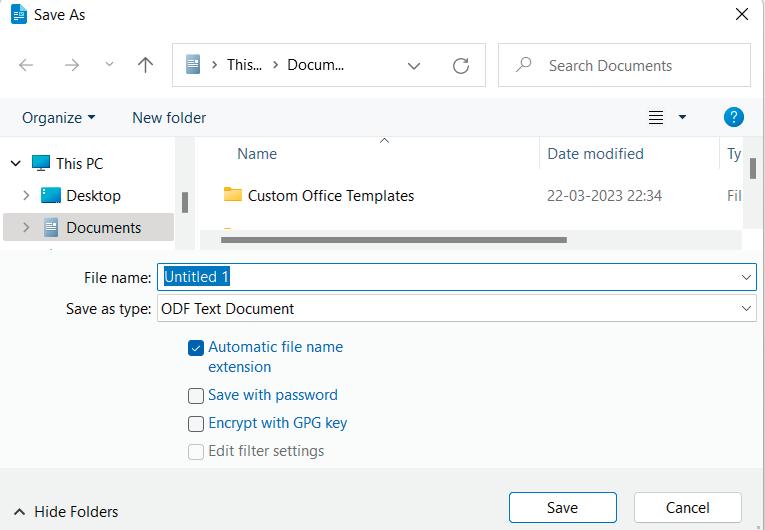Open recent locations dropdown arrow
This screenshot has height=530, width=765.
point(109,65)
